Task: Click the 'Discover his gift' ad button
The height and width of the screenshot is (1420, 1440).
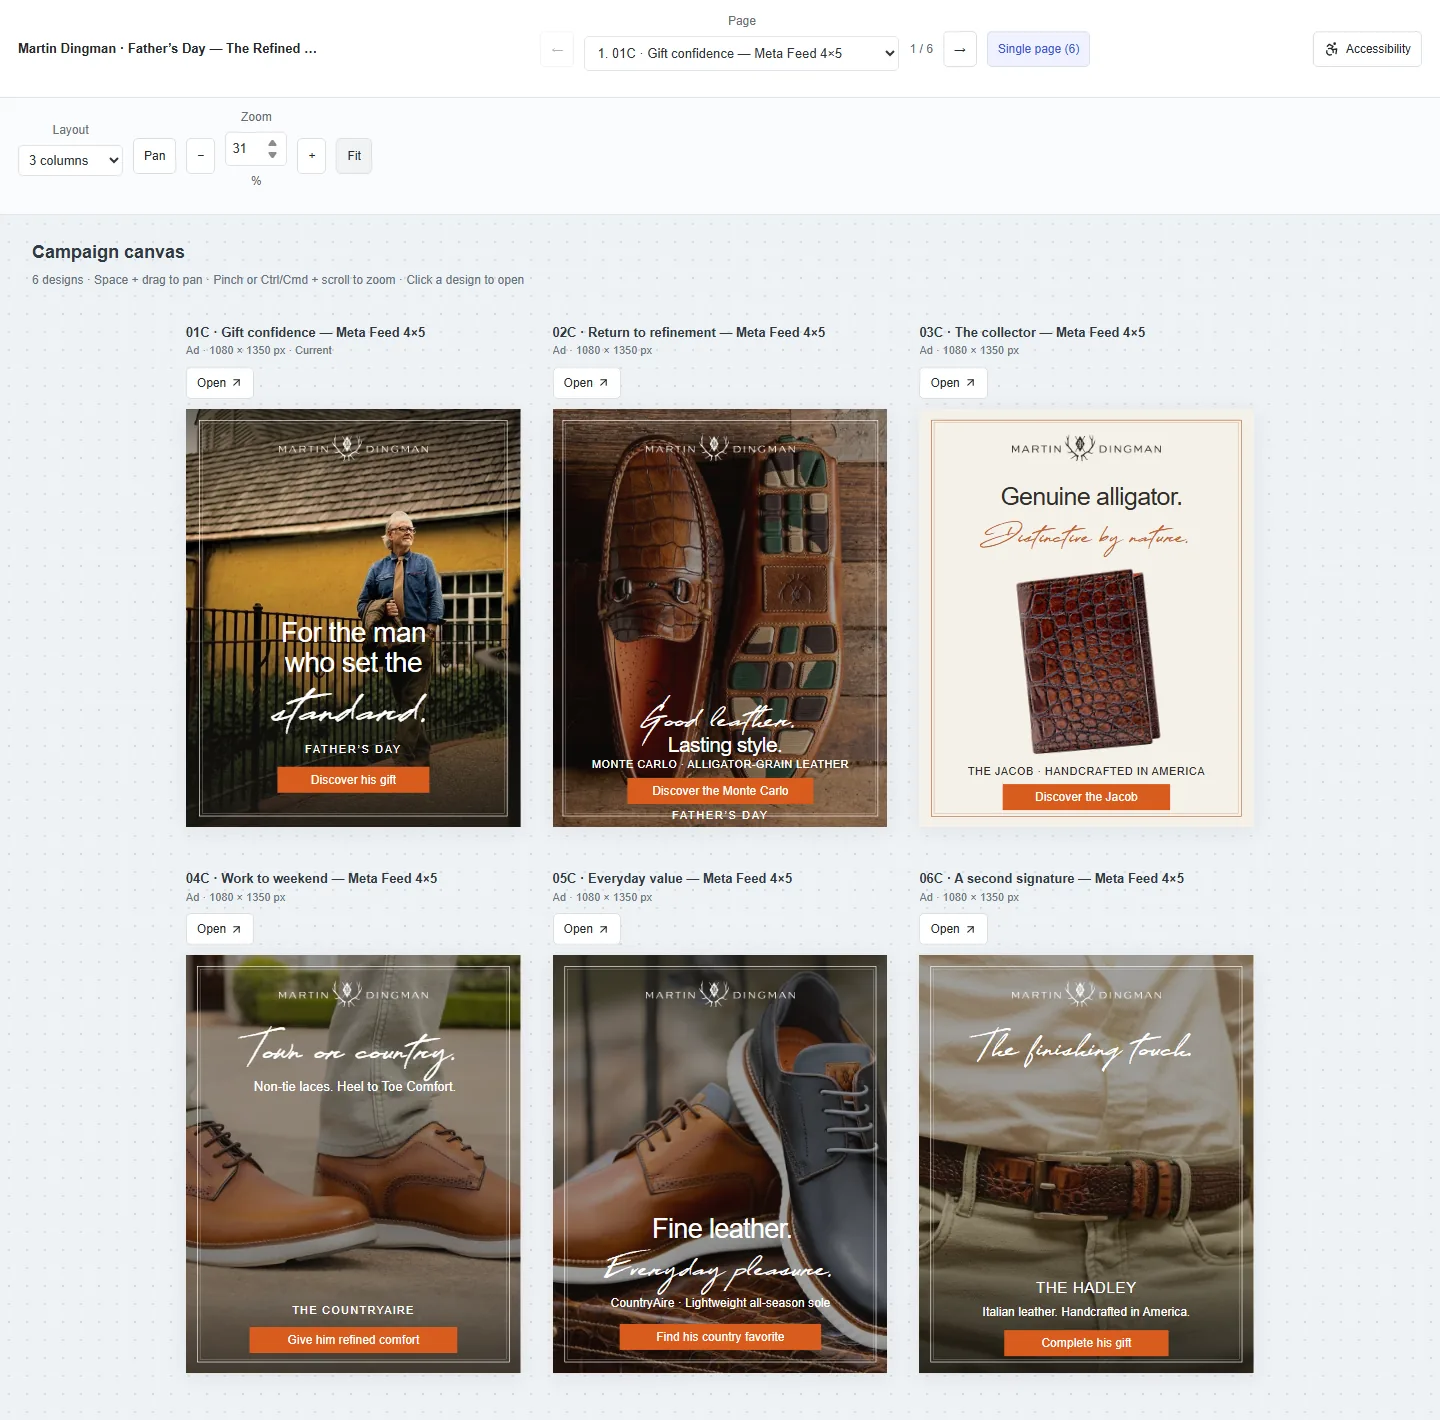Action: (353, 780)
